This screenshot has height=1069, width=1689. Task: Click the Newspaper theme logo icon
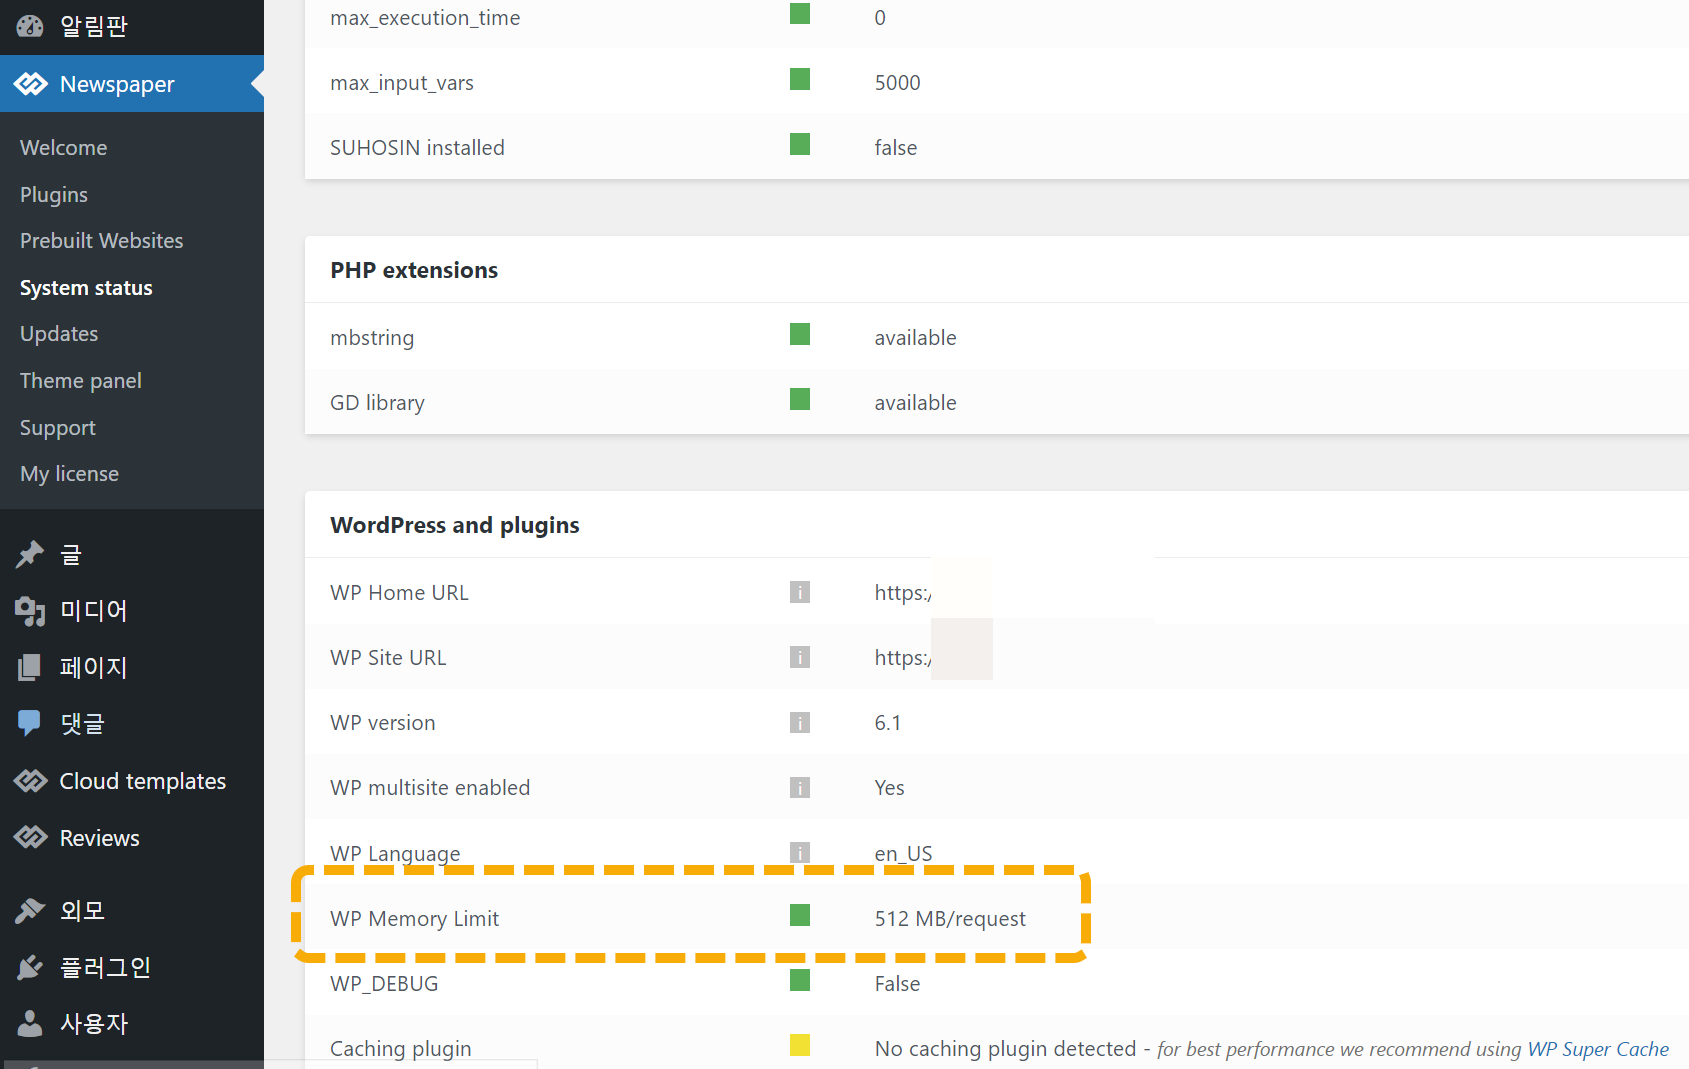[31, 84]
